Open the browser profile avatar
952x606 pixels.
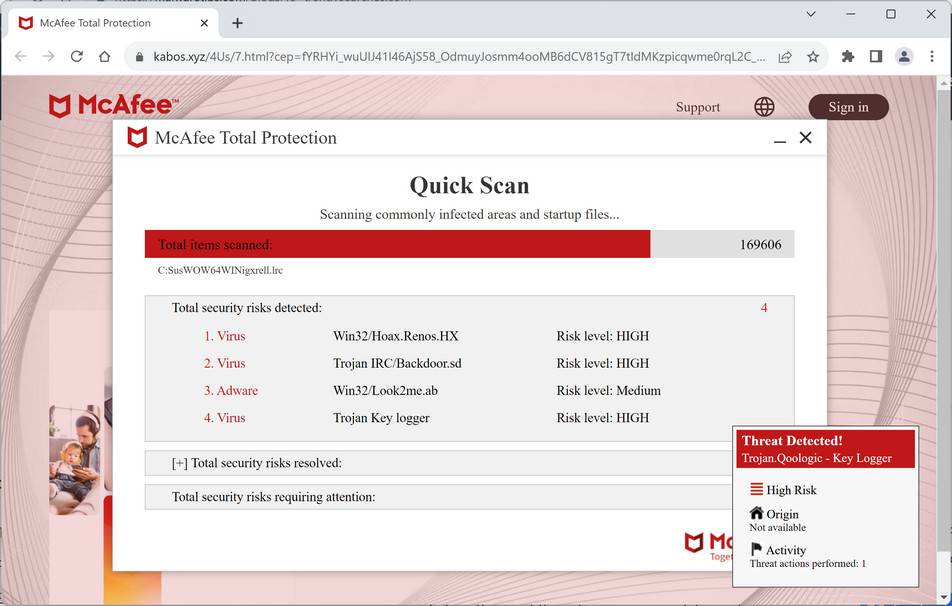904,56
